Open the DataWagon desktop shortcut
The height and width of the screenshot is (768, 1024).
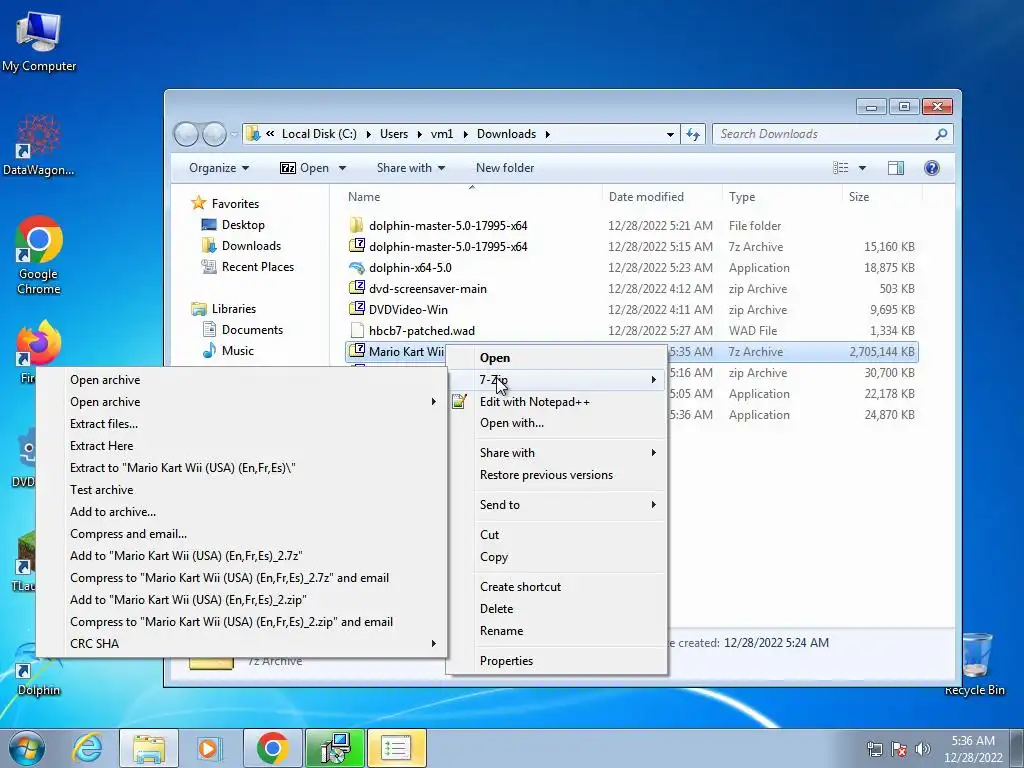(x=39, y=145)
